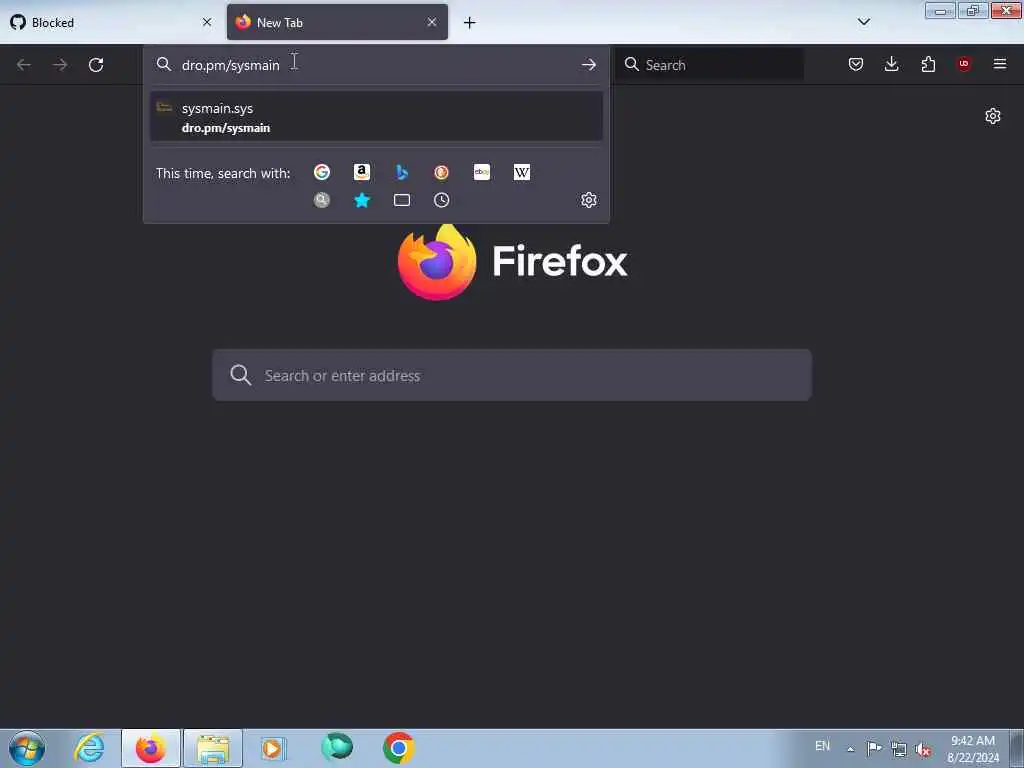Open search settings gear in the URL dropdown
The image size is (1024, 768).
coord(588,200)
